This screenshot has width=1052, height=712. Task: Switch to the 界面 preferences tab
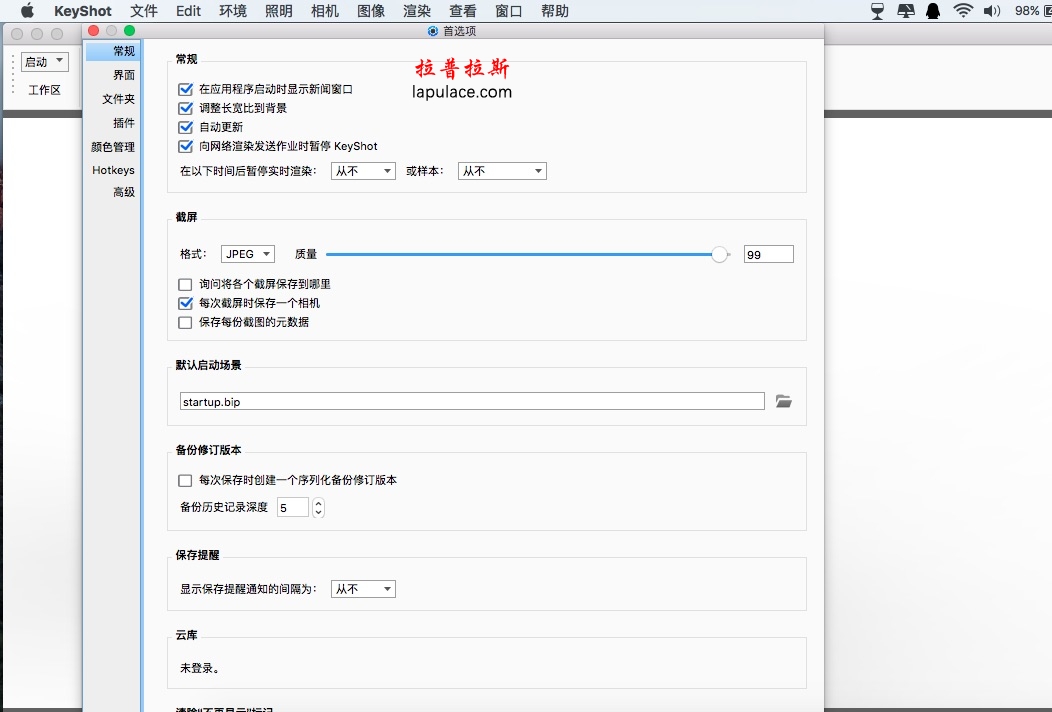point(123,74)
